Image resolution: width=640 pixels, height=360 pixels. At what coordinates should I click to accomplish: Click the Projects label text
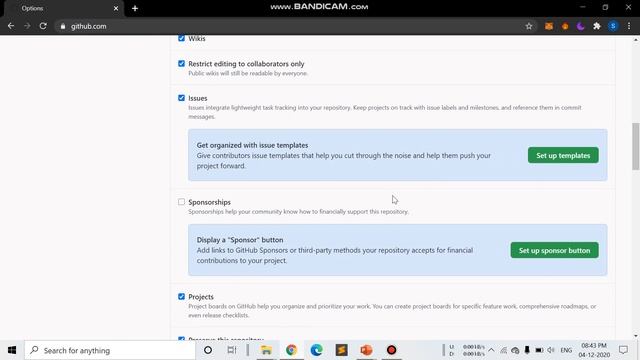click(x=201, y=297)
